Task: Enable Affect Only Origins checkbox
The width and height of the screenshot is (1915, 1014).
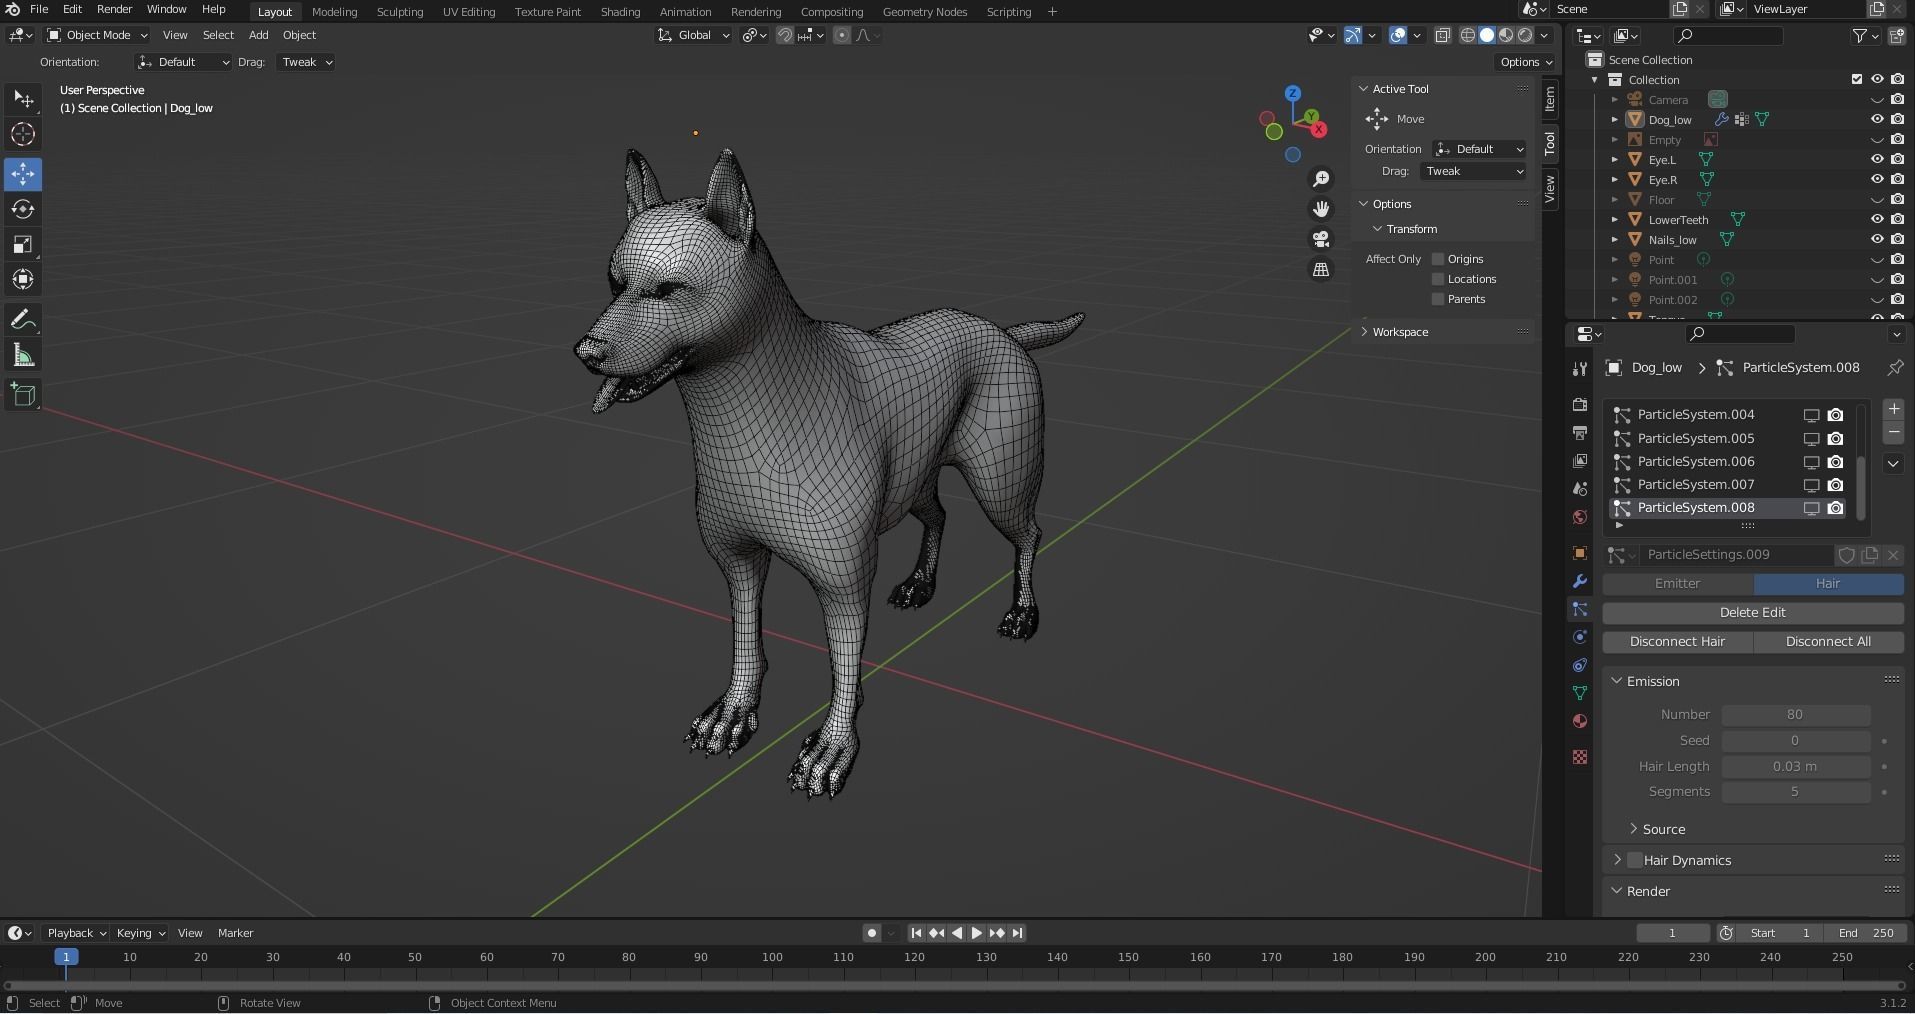Action: (x=1438, y=259)
